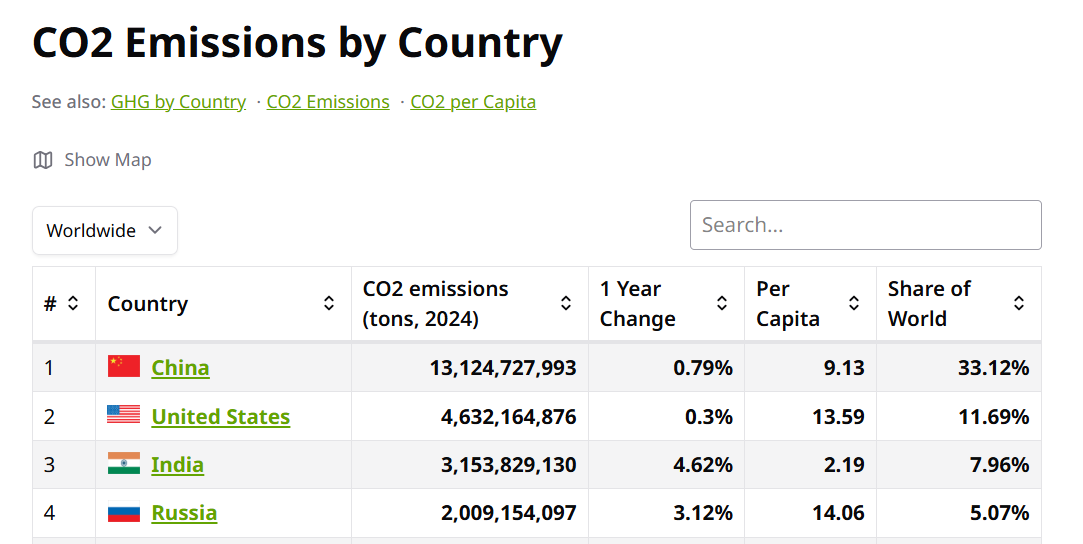This screenshot has width=1083, height=544.
Task: Click the Russia flag icon
Action: click(124, 512)
